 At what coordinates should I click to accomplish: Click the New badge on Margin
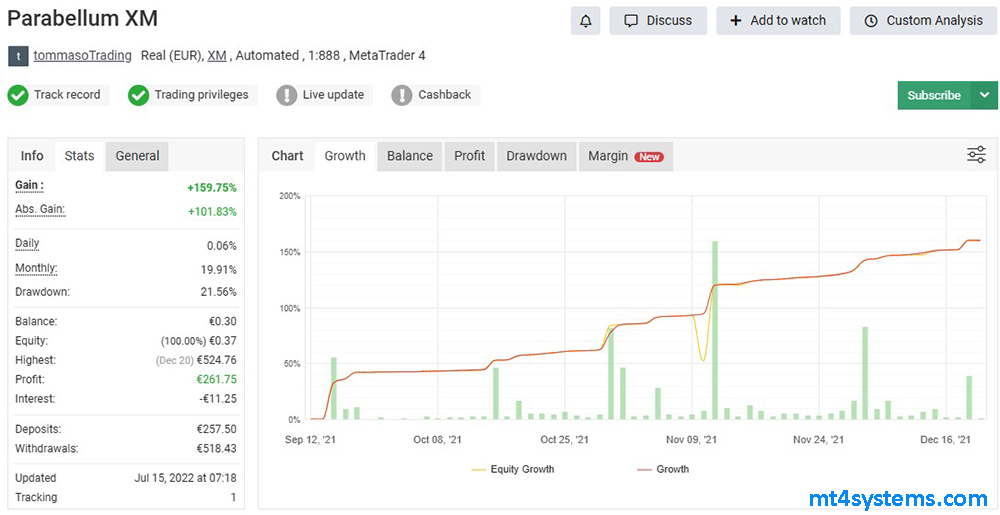coord(650,157)
